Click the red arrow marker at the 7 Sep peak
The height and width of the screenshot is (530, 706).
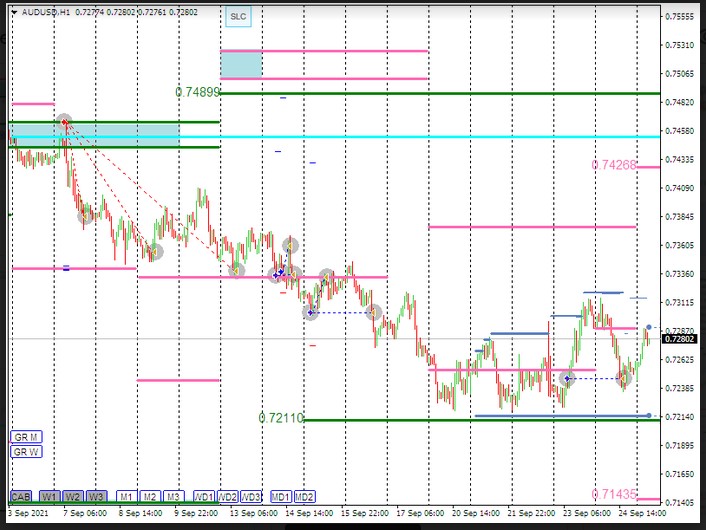[x=65, y=122]
